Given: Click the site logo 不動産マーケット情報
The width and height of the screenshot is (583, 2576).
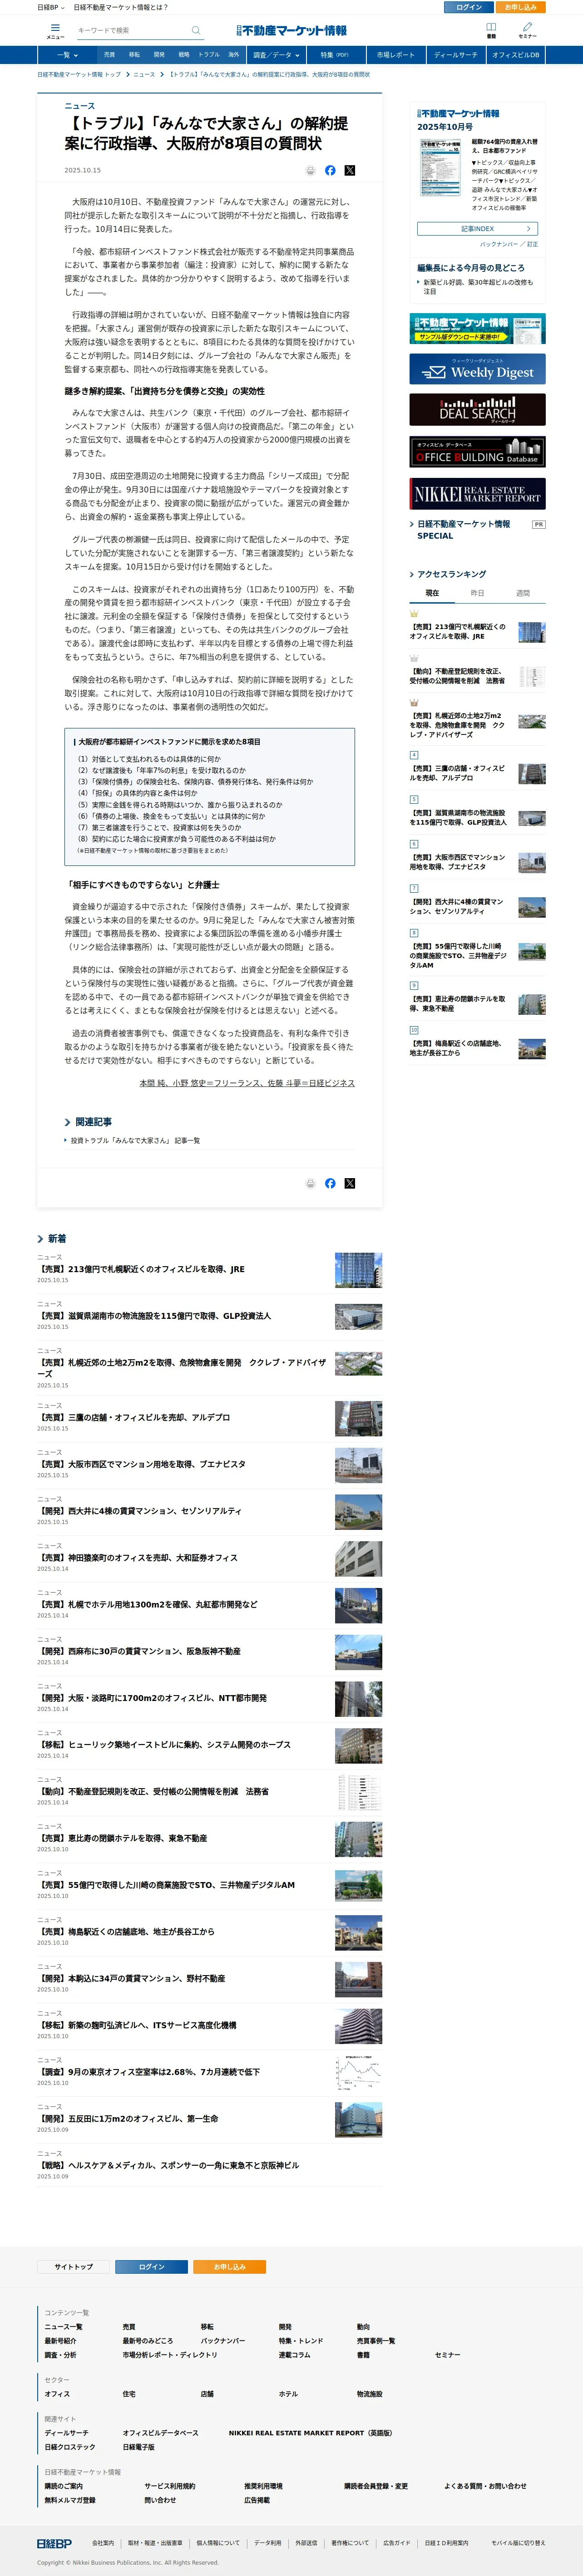Looking at the screenshot, I should 291,31.
